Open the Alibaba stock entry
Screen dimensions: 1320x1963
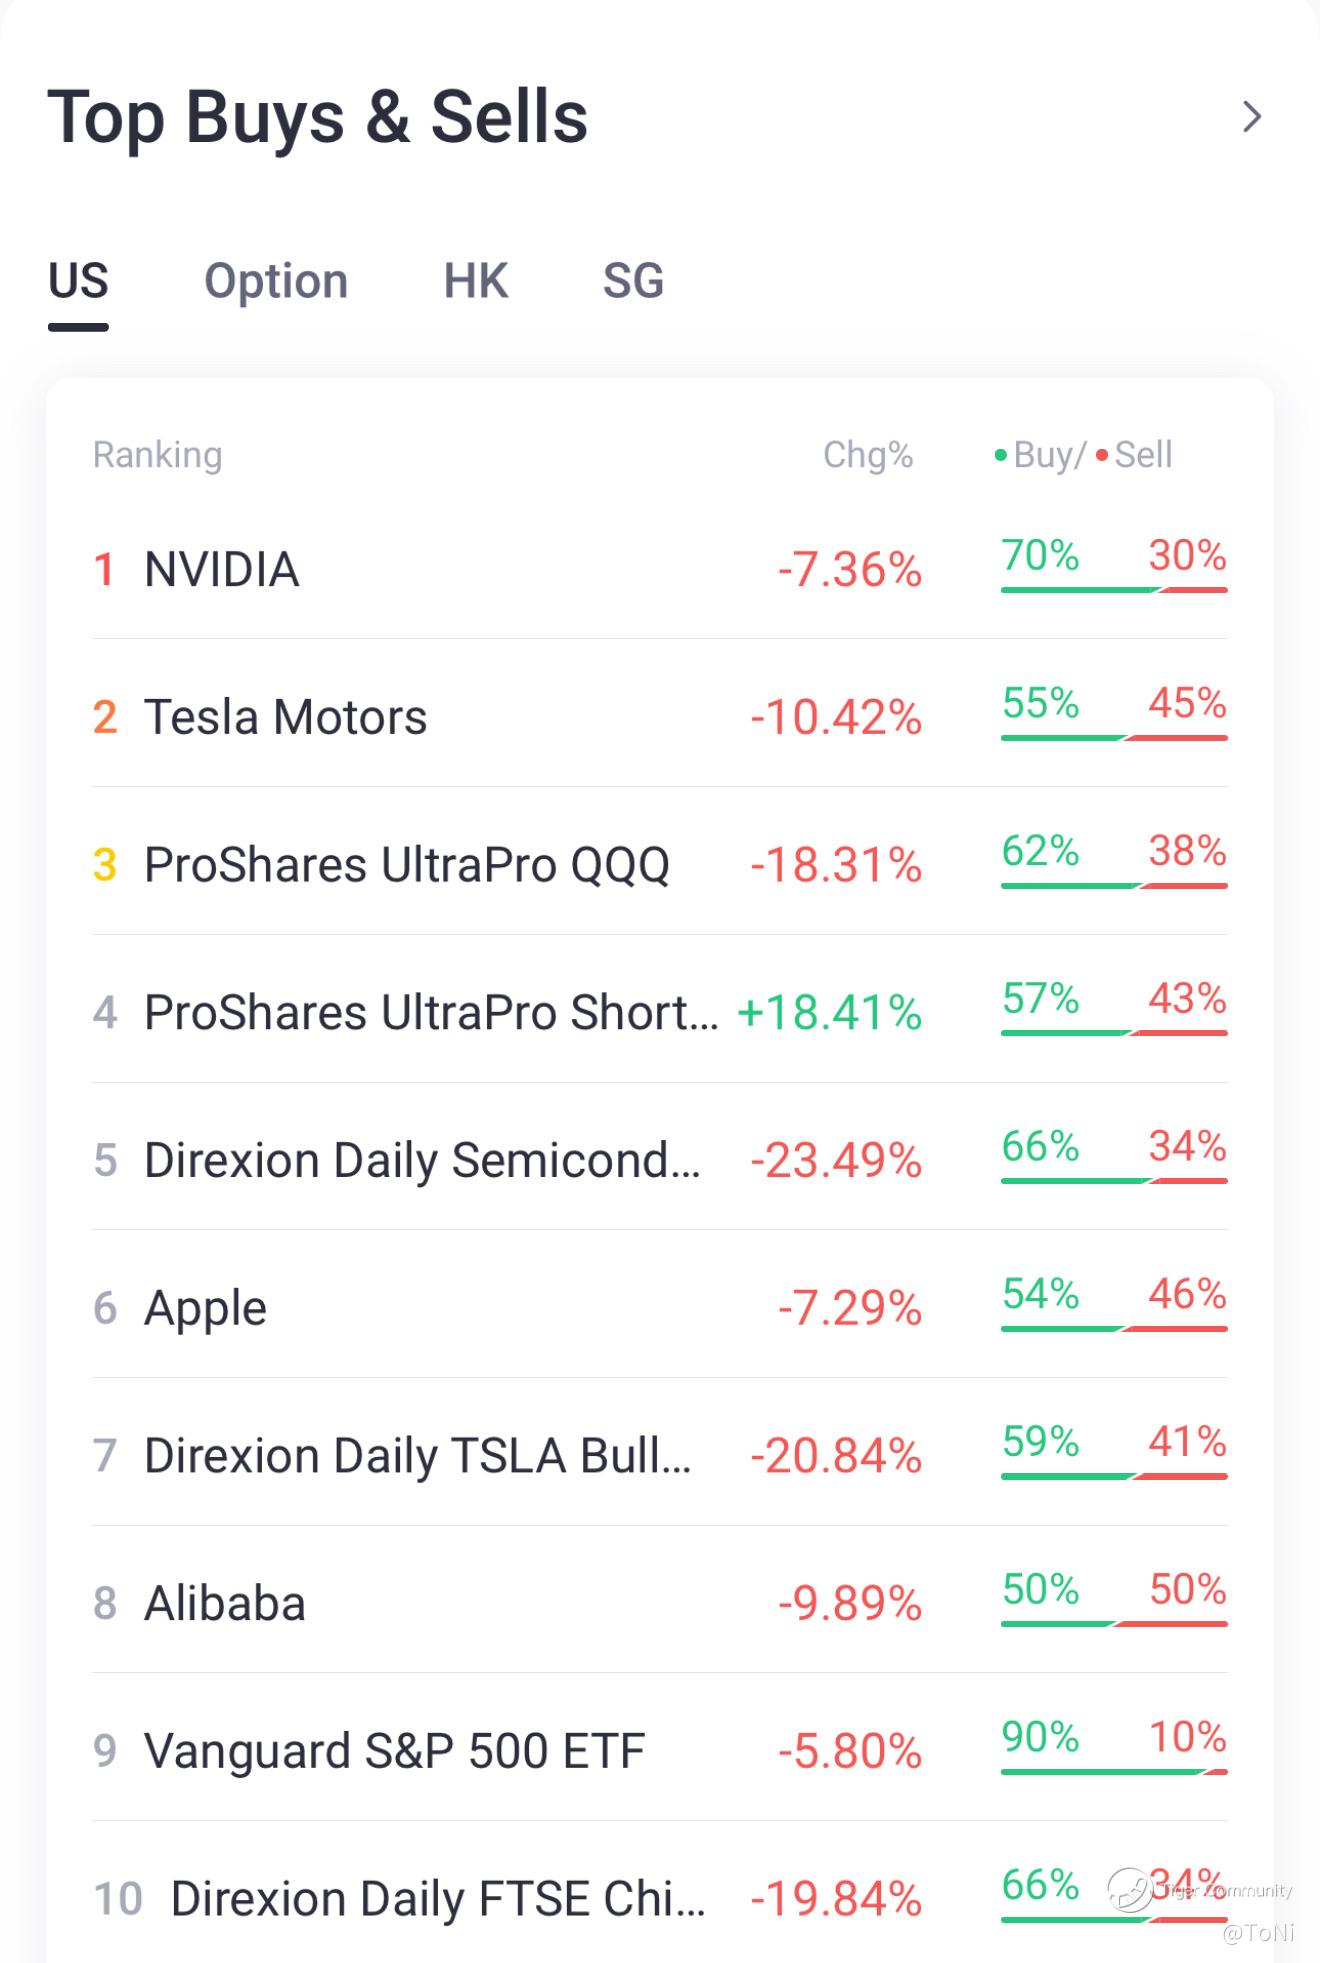[x=225, y=1604]
